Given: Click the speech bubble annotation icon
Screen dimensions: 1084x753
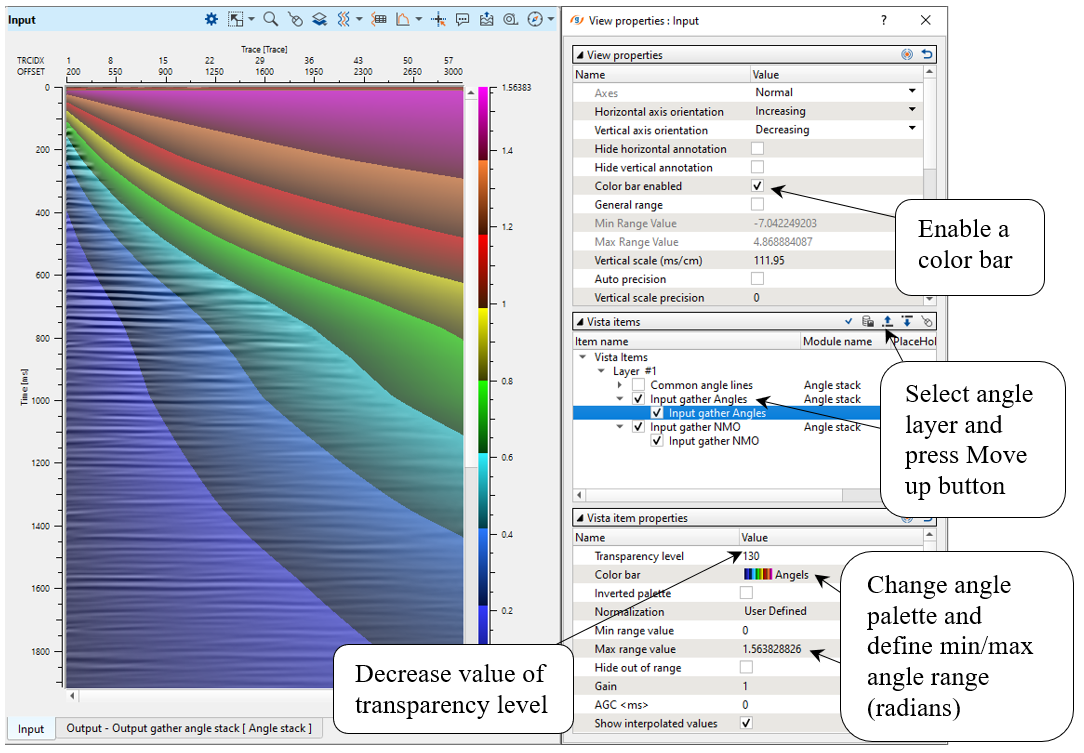Looking at the screenshot, I should tap(463, 19).
